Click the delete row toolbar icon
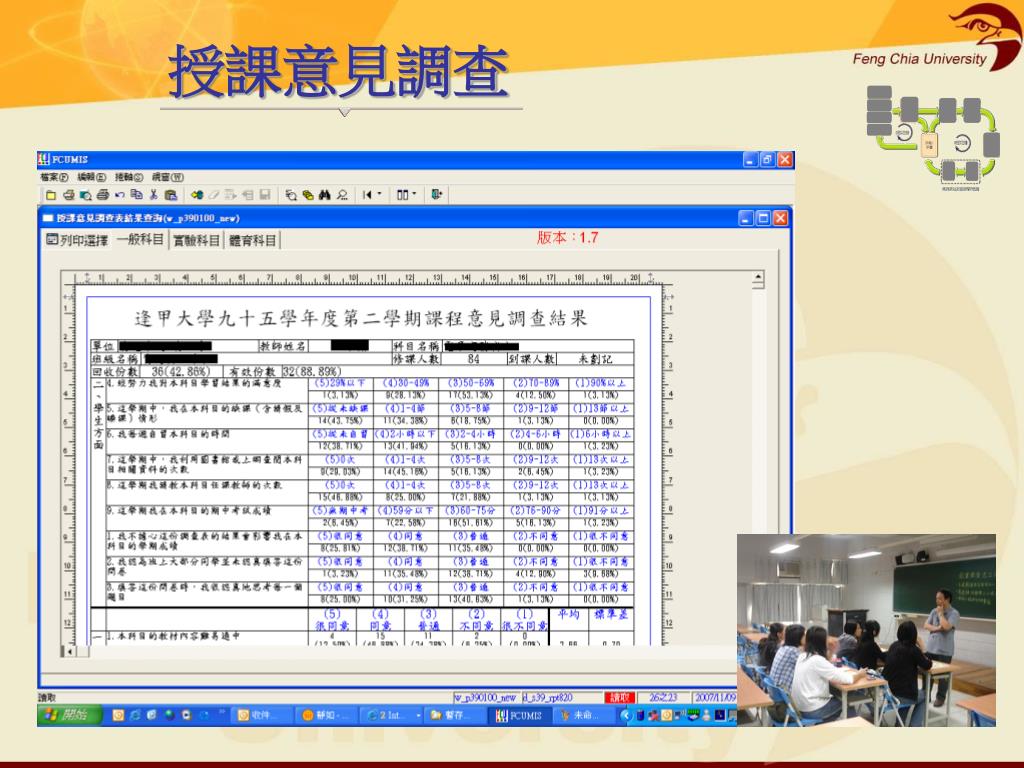The width and height of the screenshot is (1024, 768). pos(248,195)
